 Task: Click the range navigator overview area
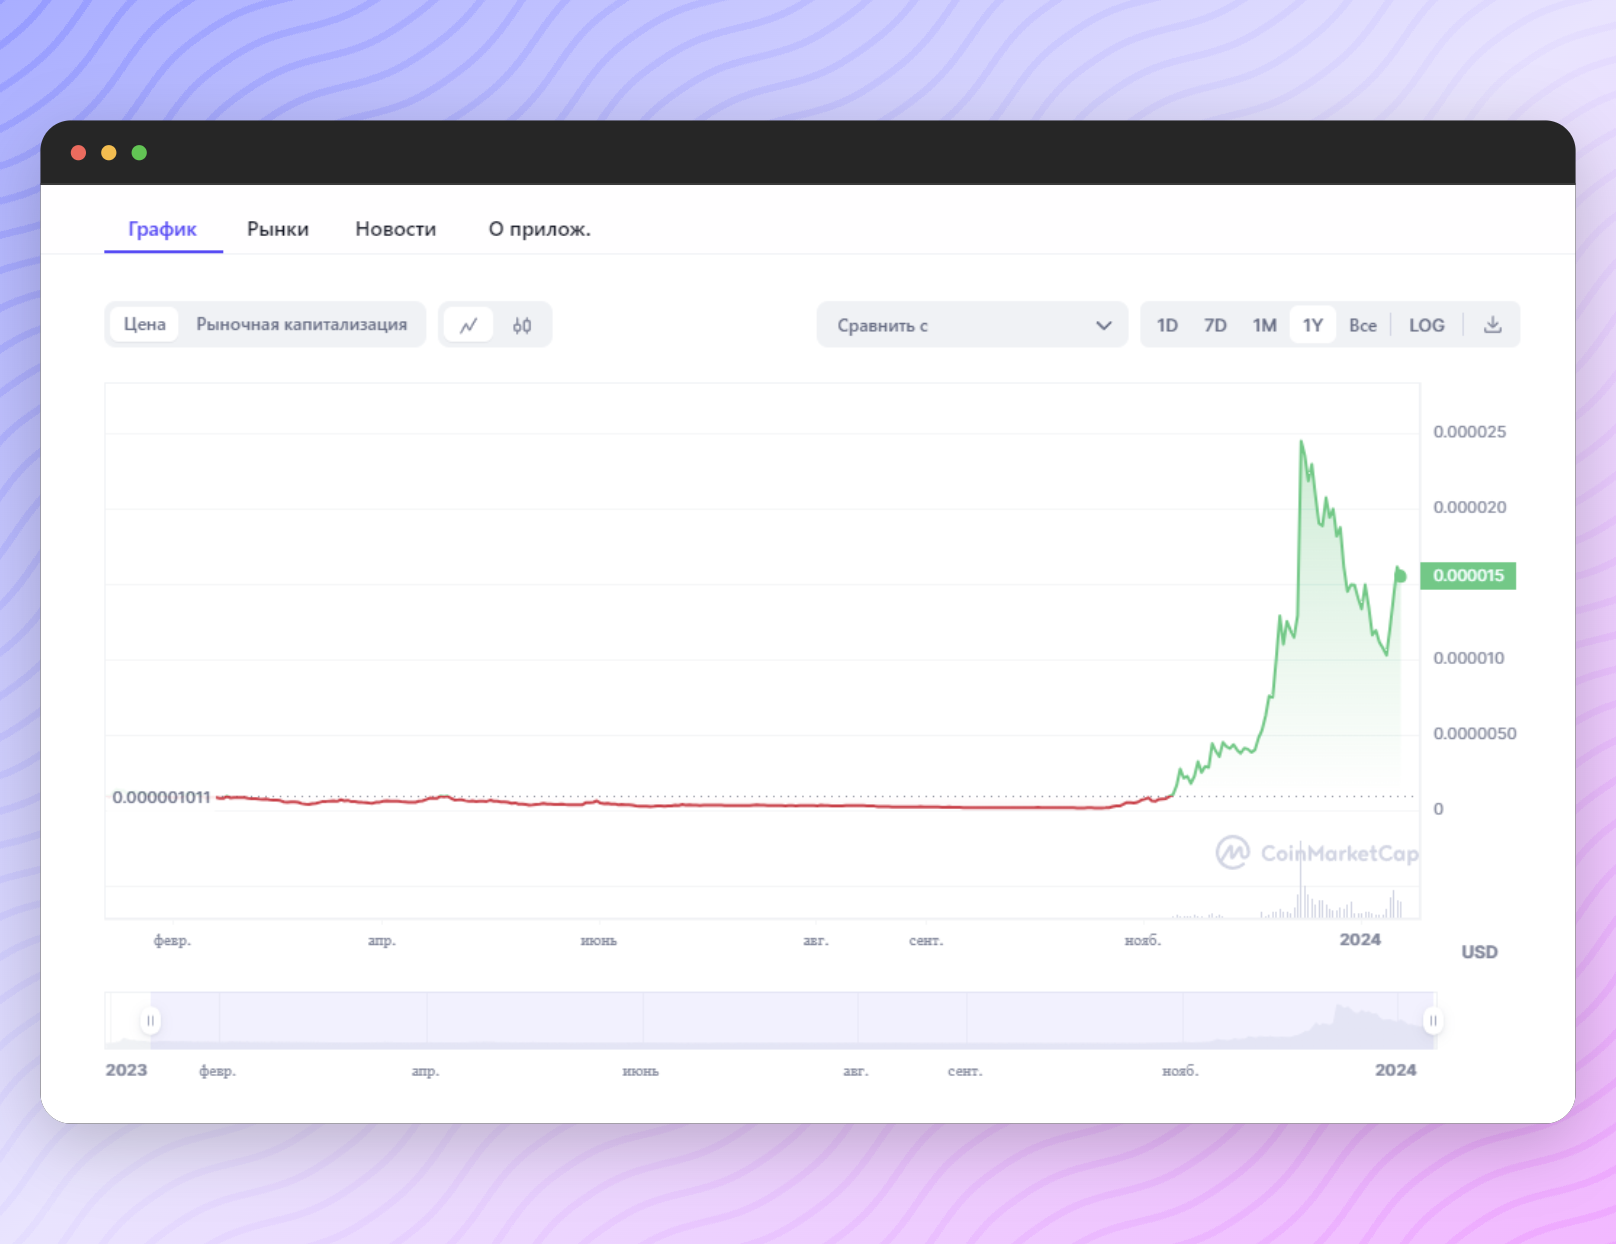click(771, 1020)
